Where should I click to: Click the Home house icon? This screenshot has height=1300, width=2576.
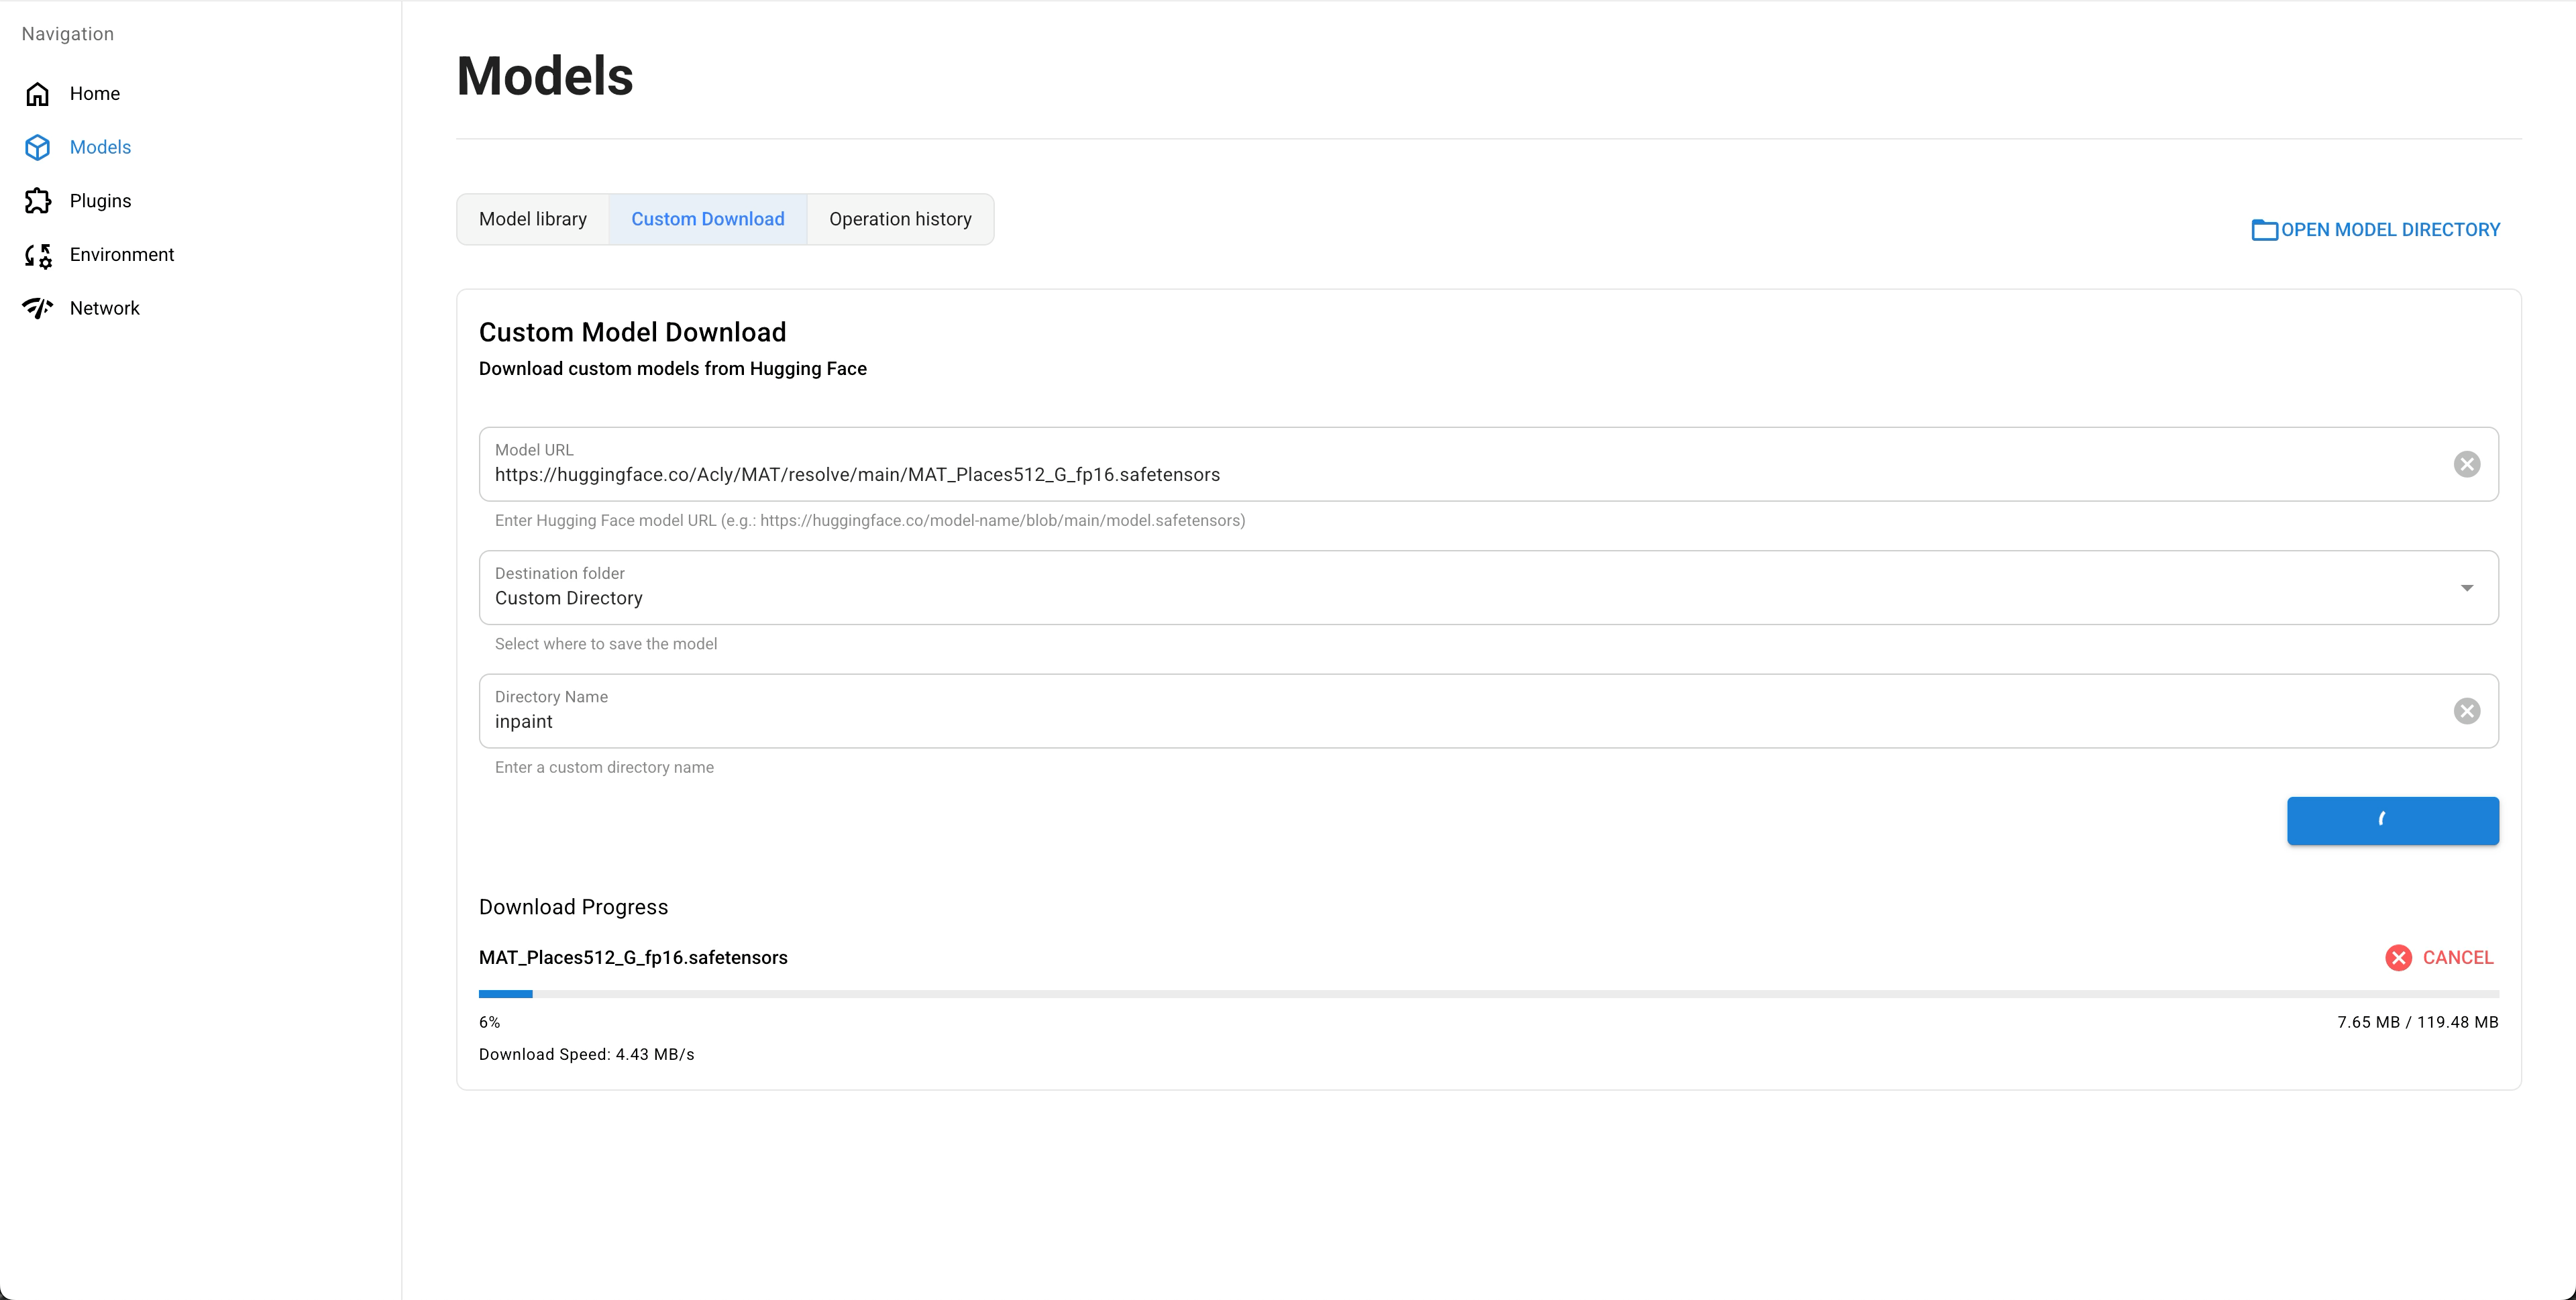[x=37, y=94]
